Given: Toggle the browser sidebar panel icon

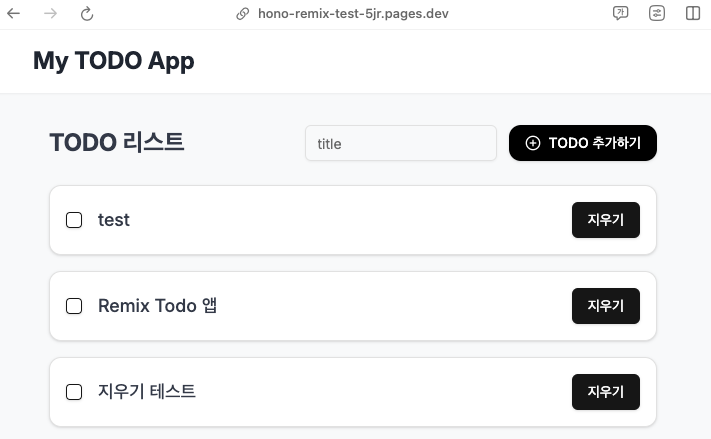Looking at the screenshot, I should [x=693, y=13].
